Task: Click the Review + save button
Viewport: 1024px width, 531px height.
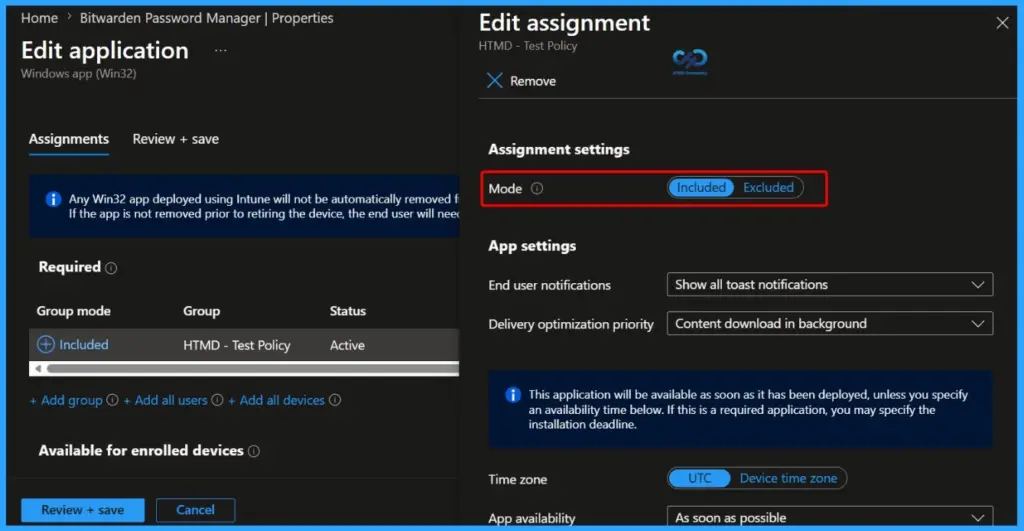Action: pos(82,510)
